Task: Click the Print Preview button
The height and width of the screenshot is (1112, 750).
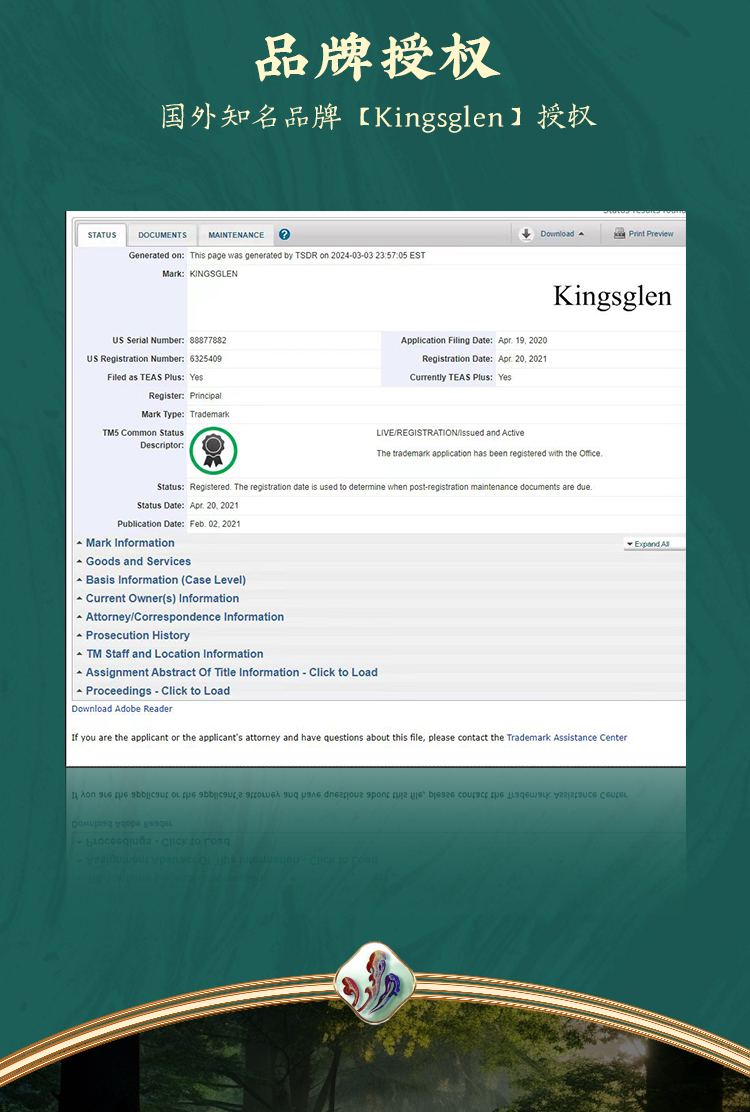Action: point(644,233)
